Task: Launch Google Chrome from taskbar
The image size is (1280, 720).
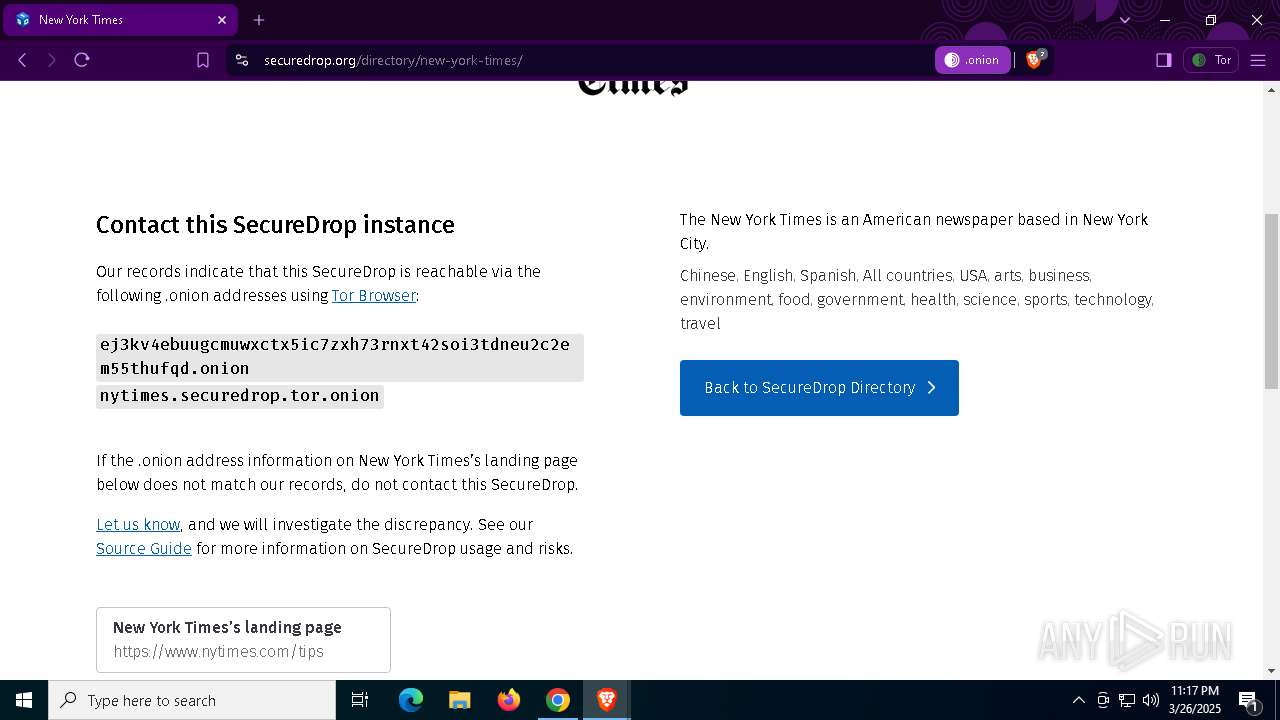Action: (x=558, y=700)
